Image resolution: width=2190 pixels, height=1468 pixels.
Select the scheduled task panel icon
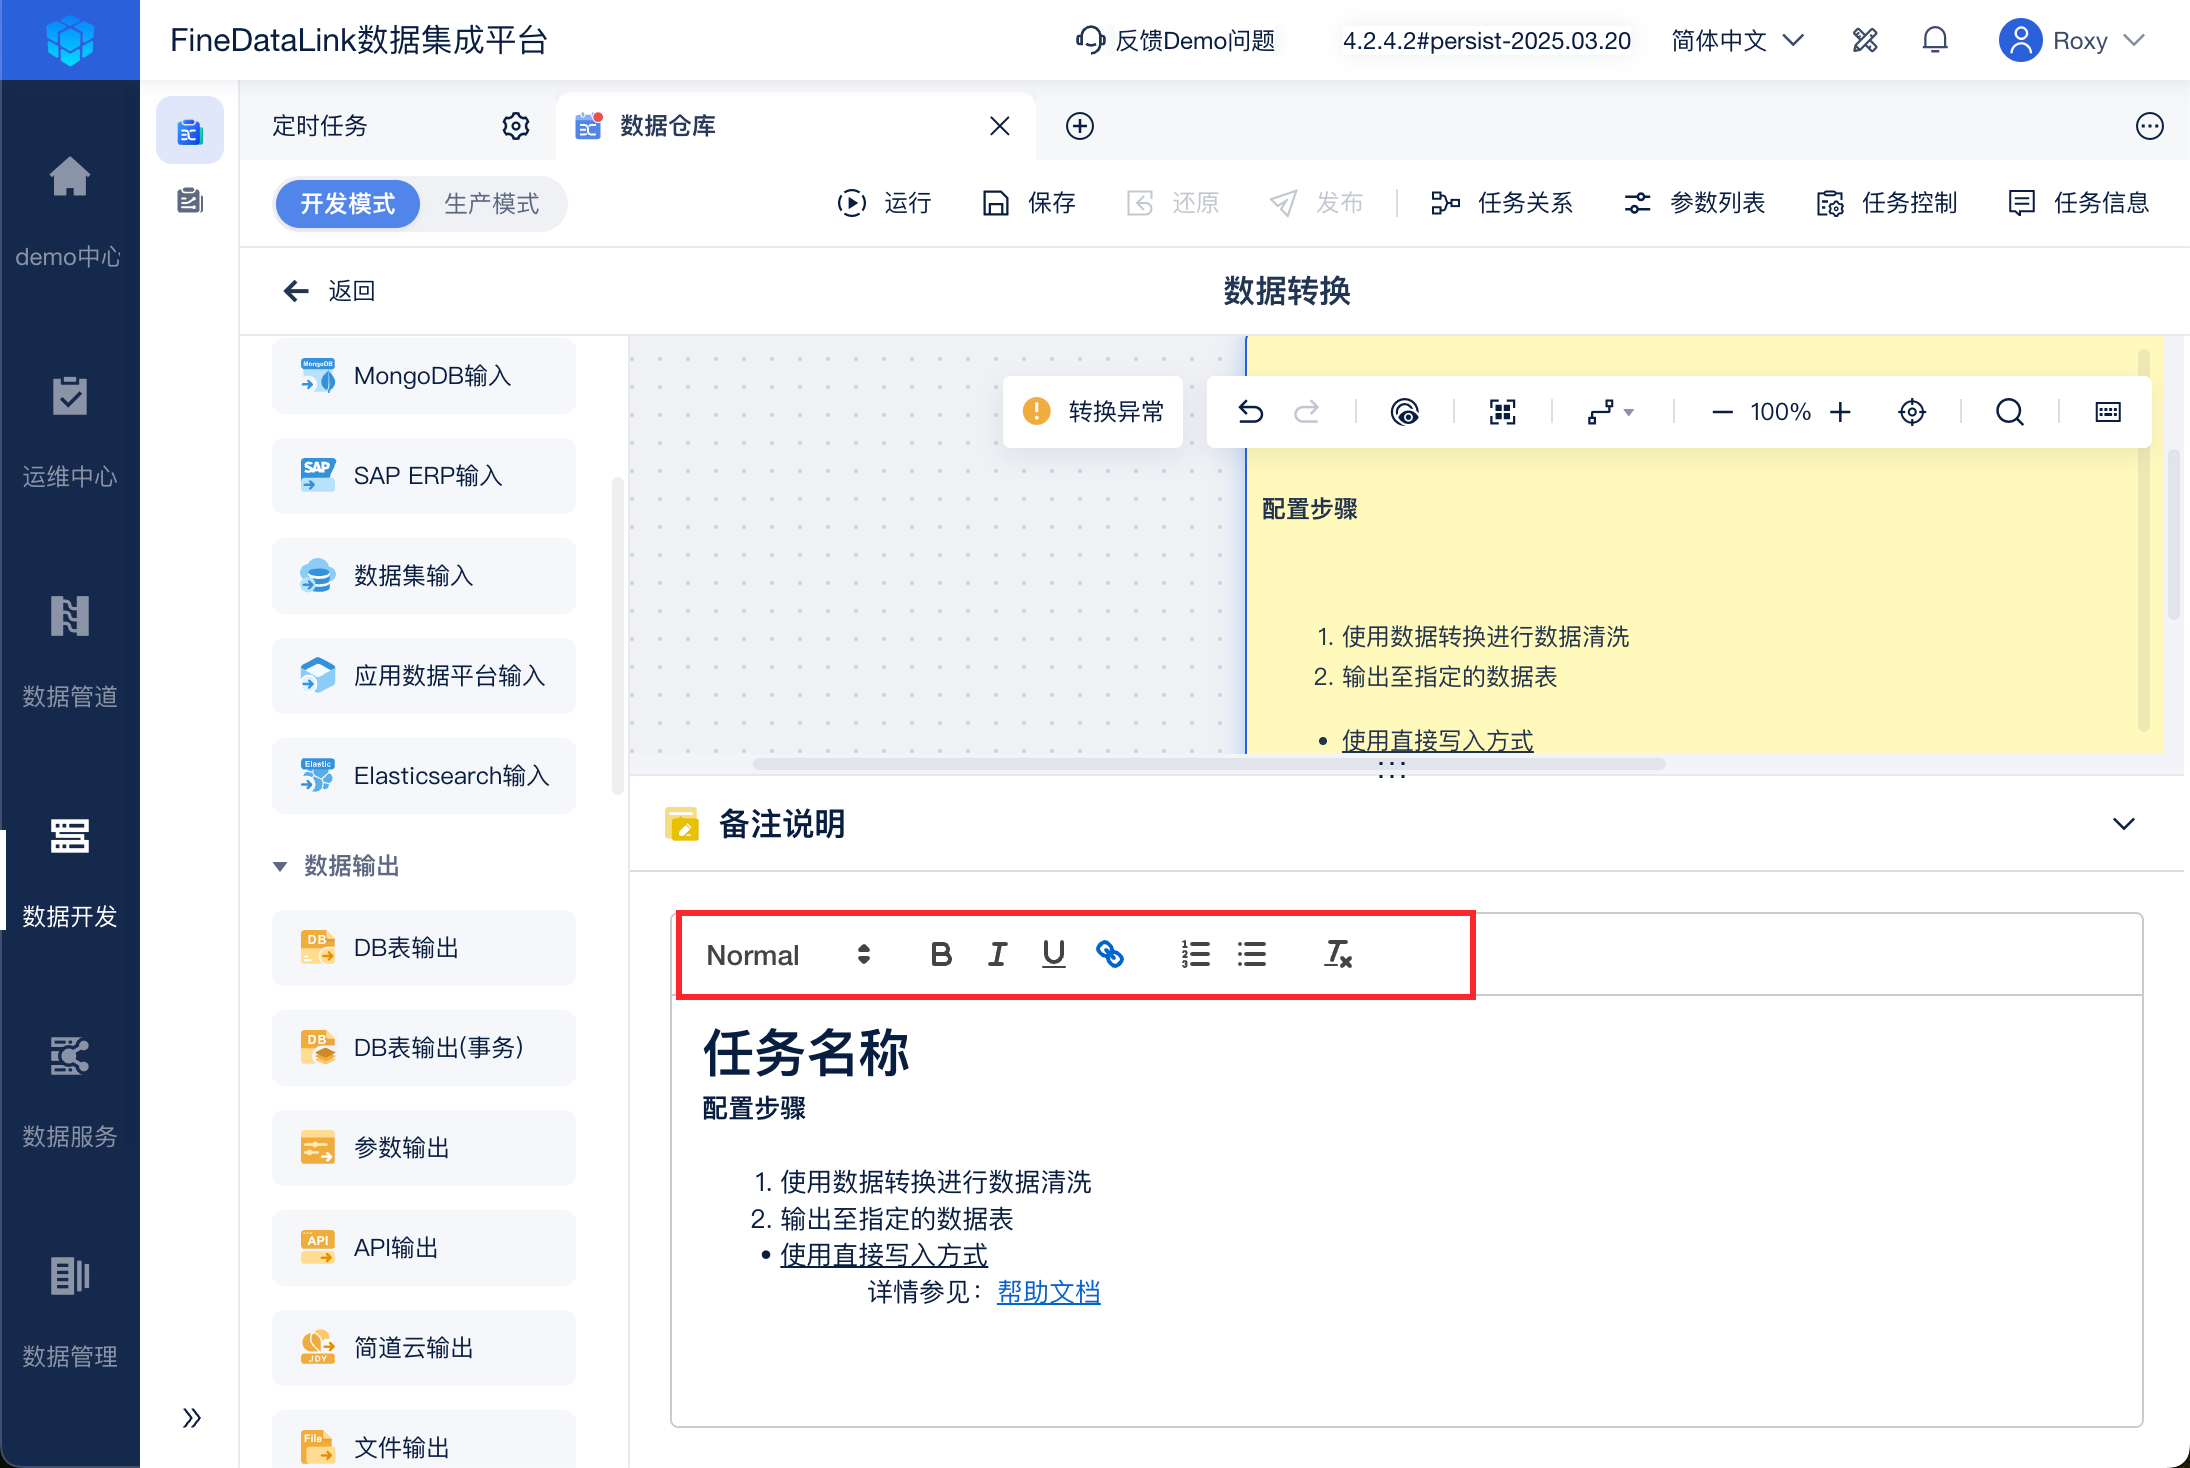pyautogui.click(x=190, y=130)
